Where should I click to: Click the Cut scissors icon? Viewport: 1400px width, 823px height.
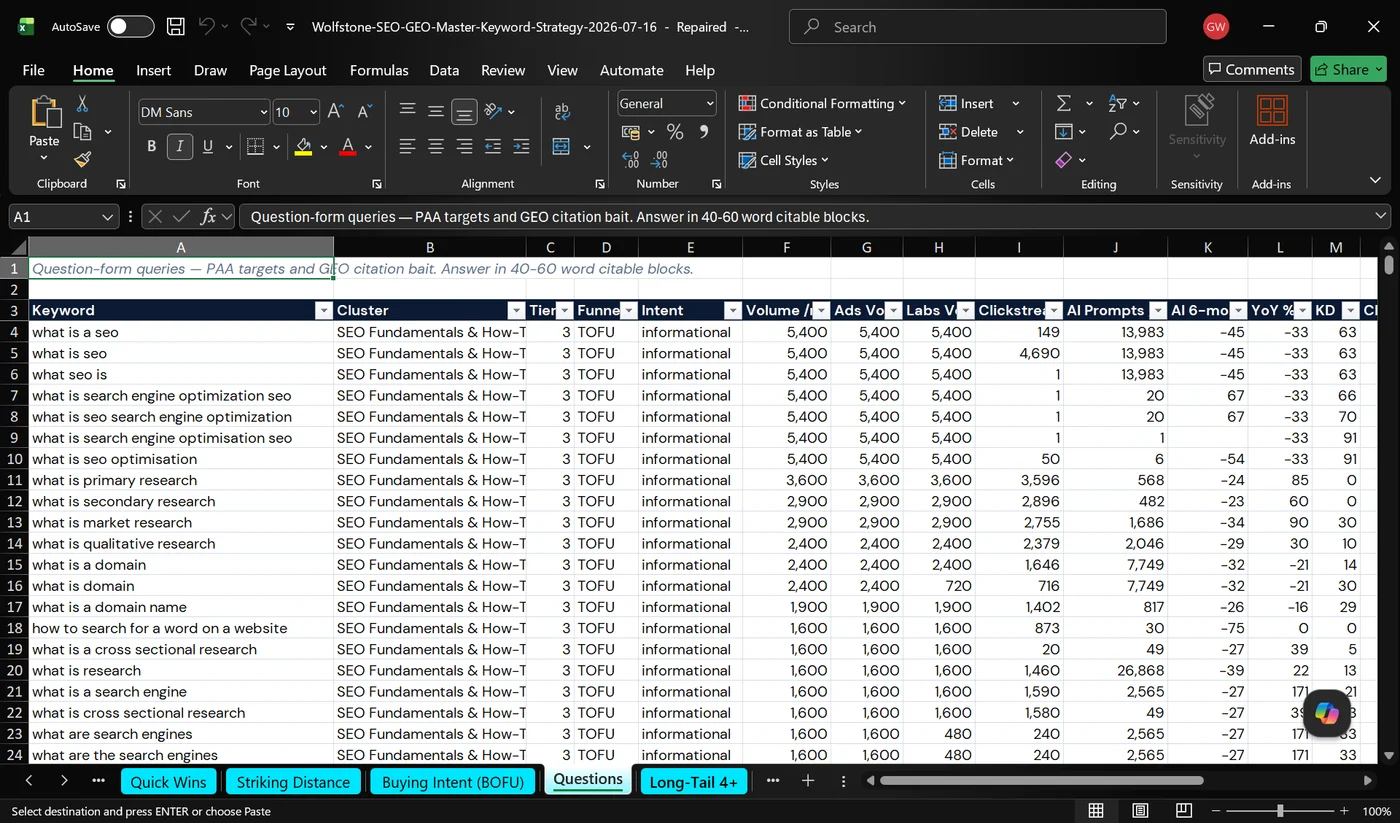[83, 103]
